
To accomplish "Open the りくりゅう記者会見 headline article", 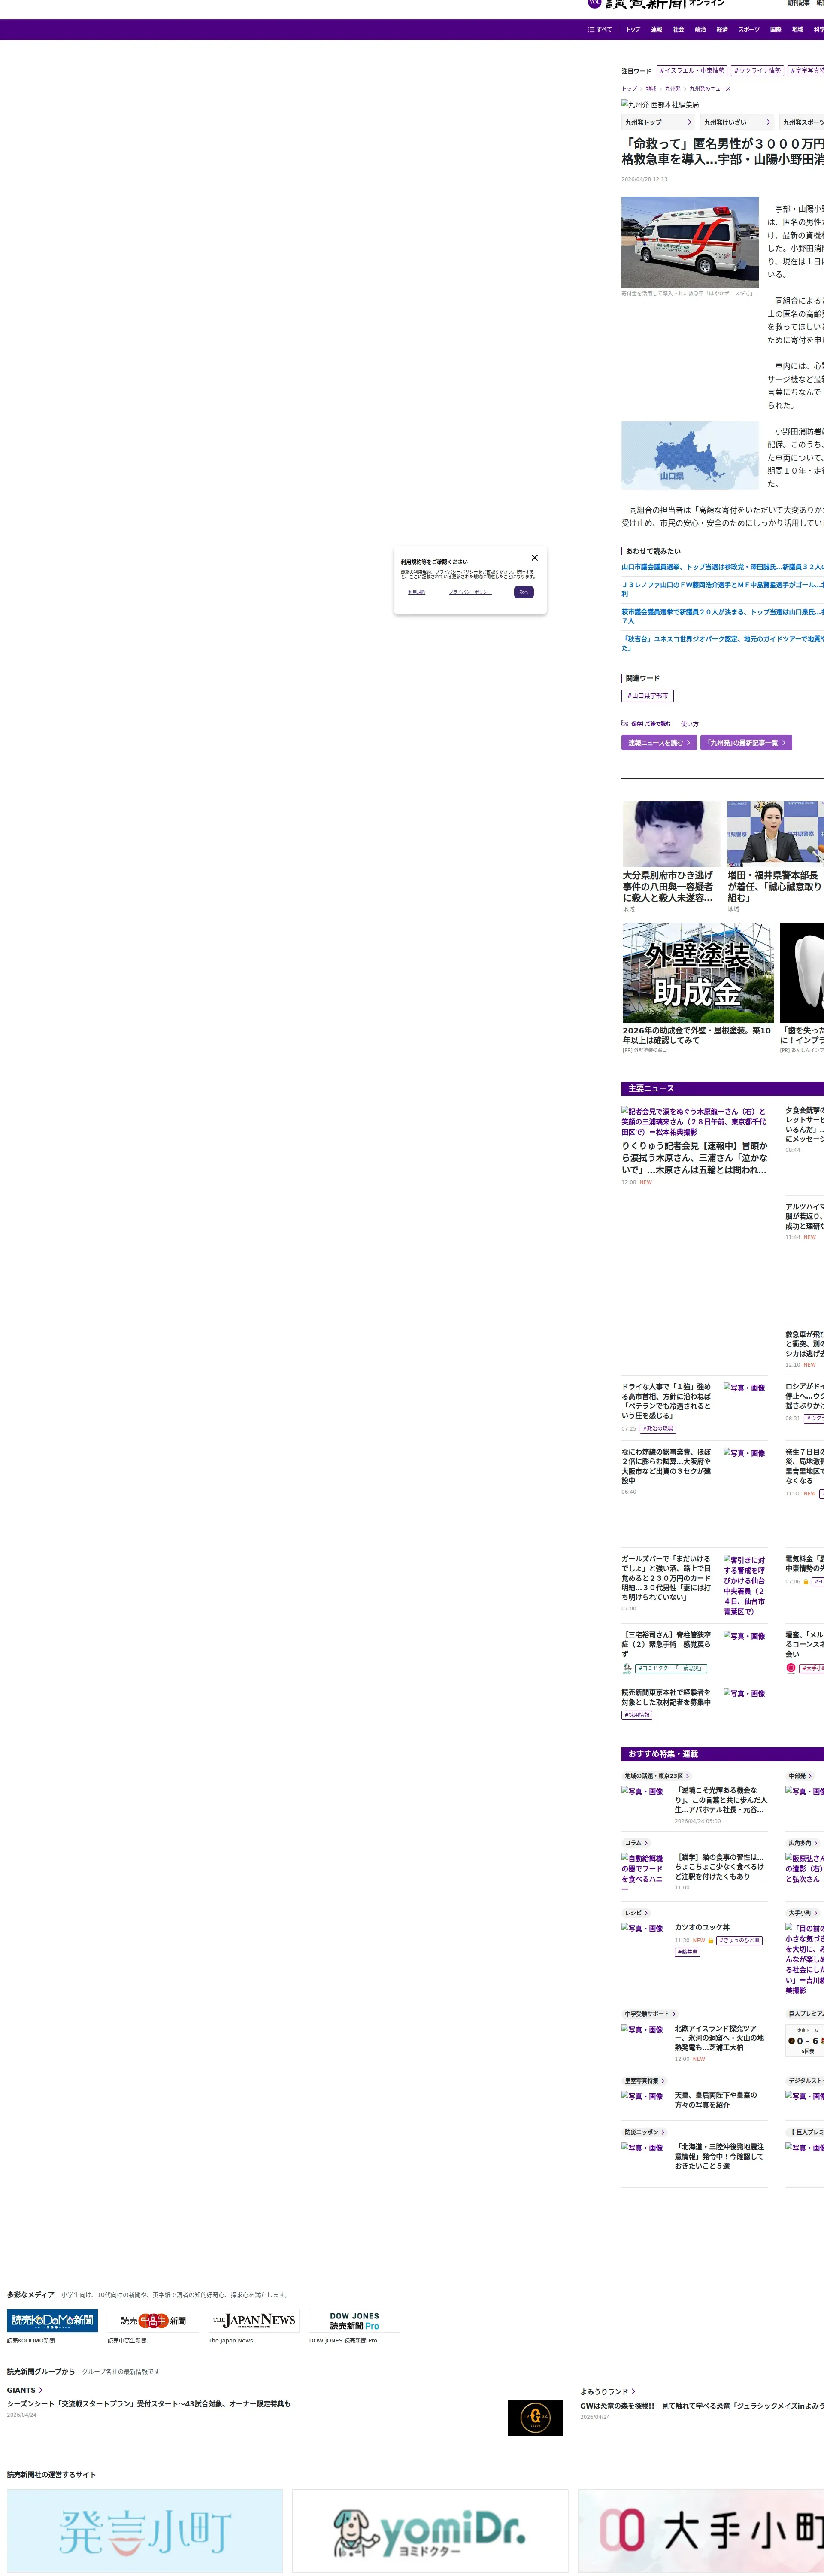I will pos(695,1158).
